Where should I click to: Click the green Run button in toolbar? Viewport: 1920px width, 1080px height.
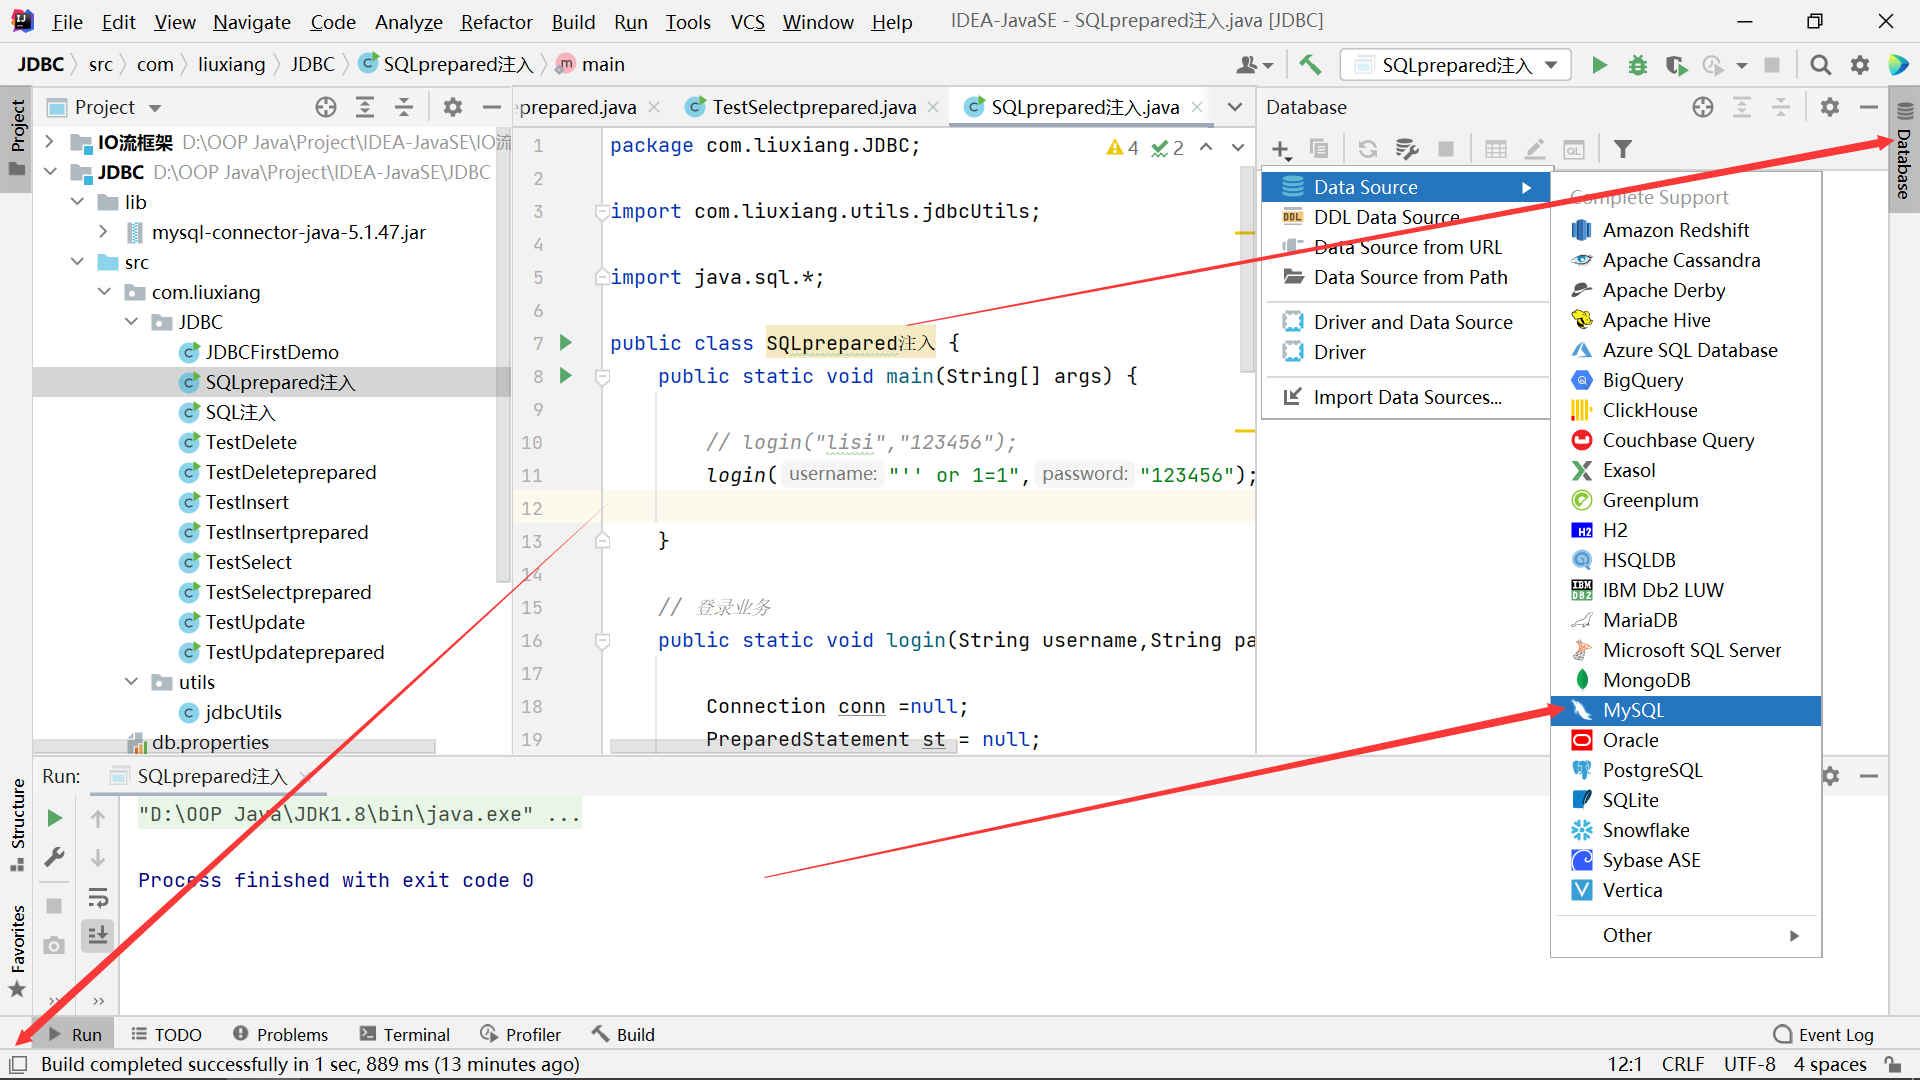pos(1599,65)
